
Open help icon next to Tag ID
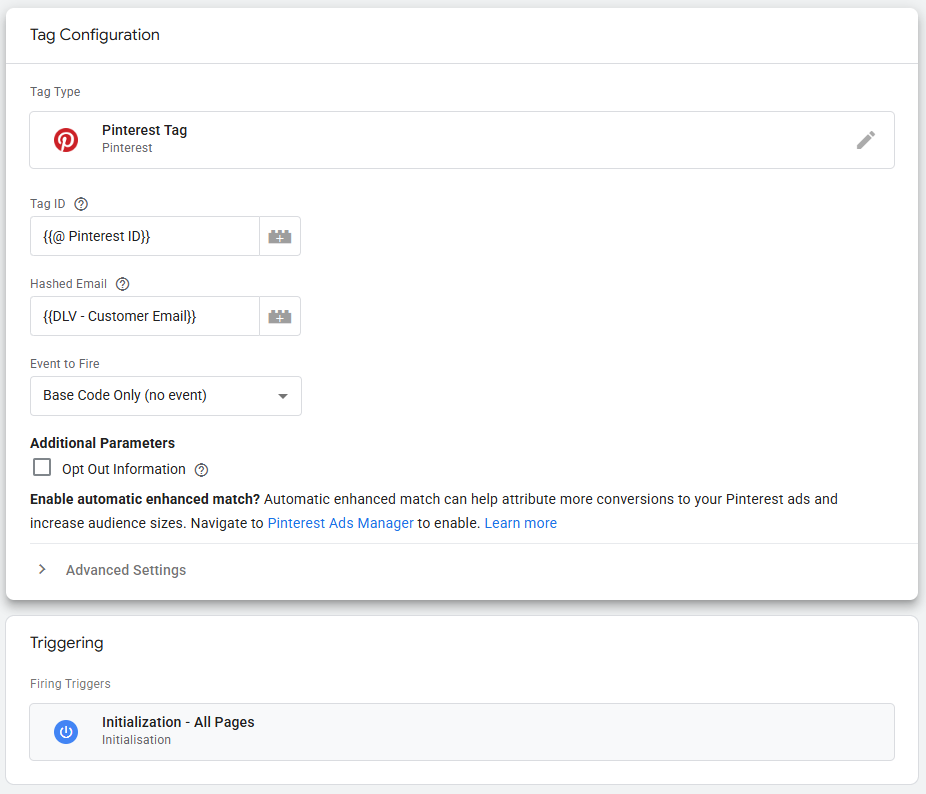pyautogui.click(x=81, y=204)
